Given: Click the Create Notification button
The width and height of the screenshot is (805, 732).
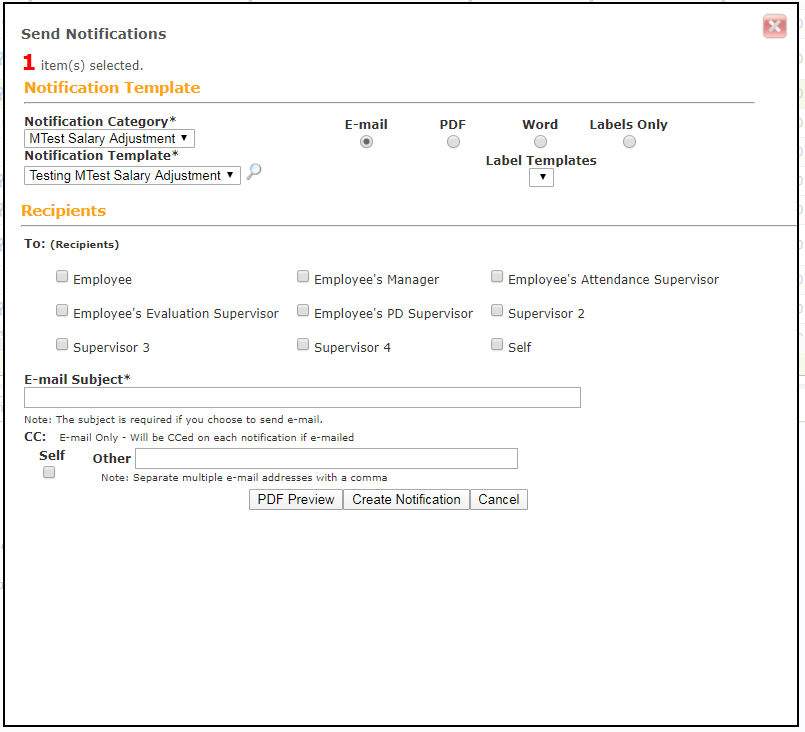Looking at the screenshot, I should coord(406,499).
